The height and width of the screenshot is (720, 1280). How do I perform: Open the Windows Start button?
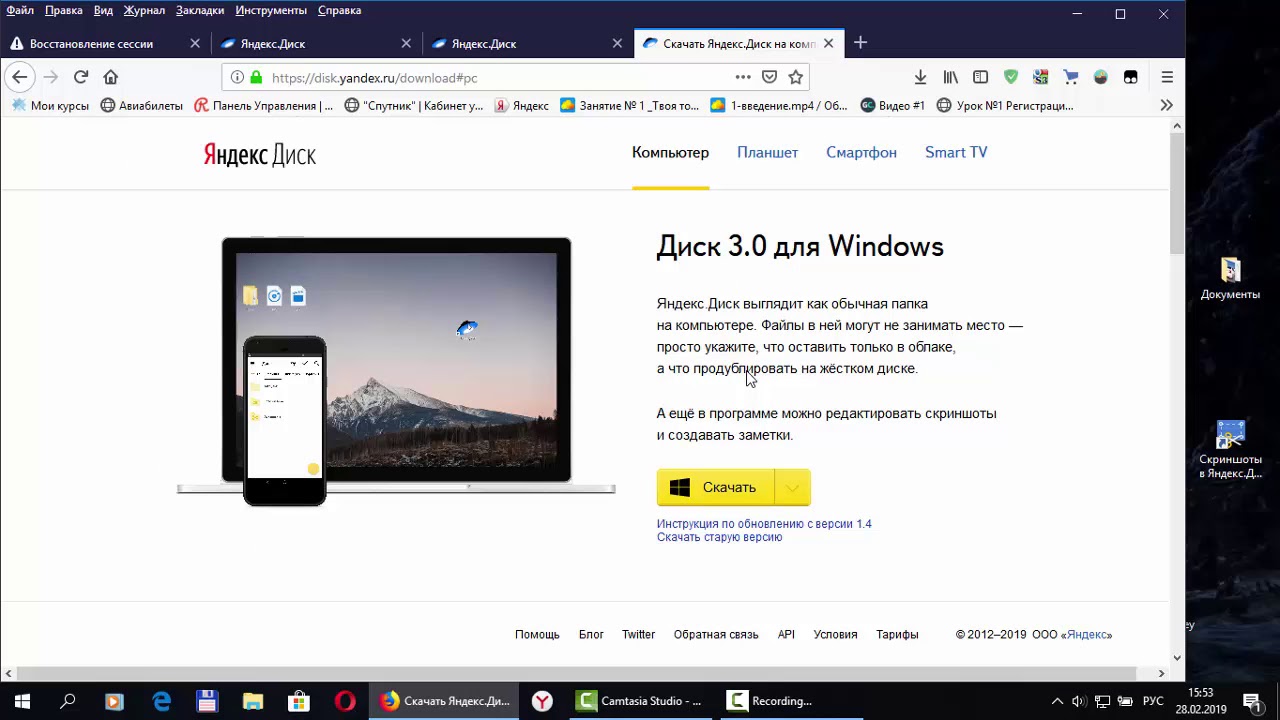coord(22,701)
